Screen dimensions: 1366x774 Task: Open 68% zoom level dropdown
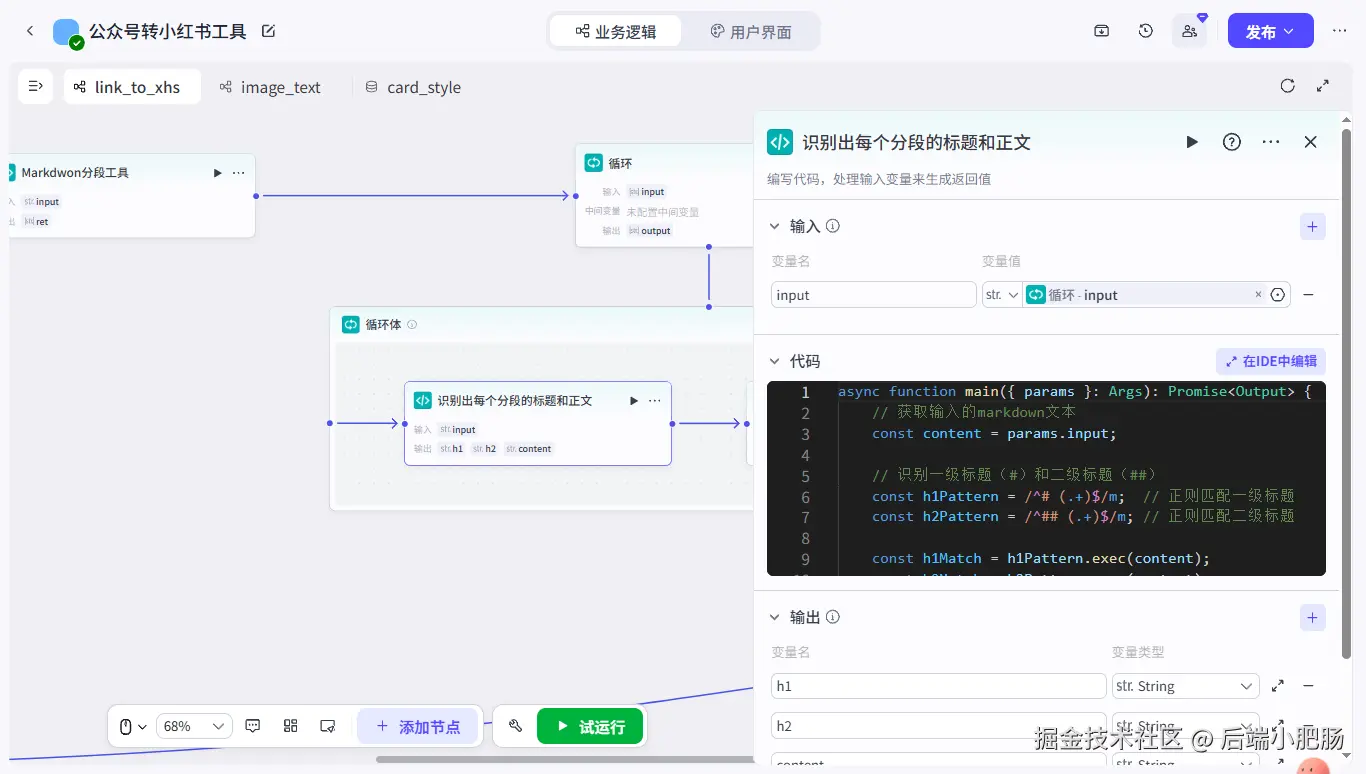click(194, 726)
